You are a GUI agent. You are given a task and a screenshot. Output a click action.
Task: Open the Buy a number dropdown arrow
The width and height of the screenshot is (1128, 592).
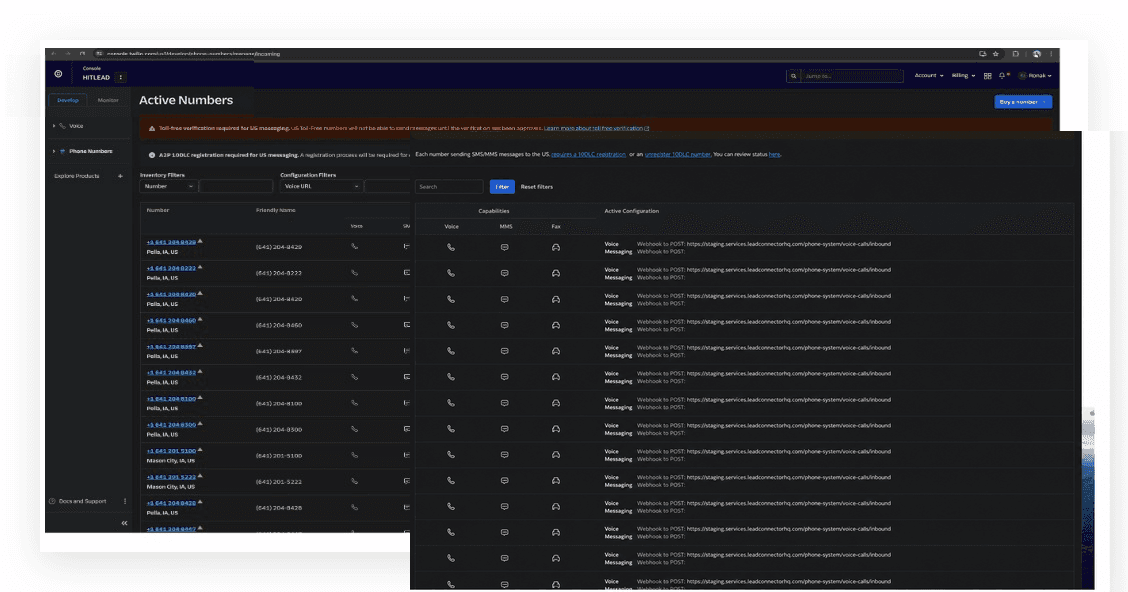1045,102
